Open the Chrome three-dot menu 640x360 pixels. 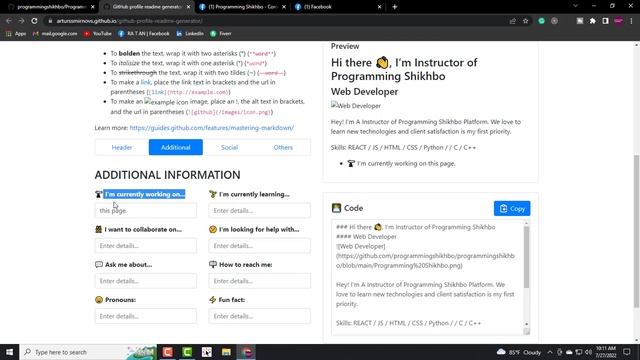coord(631,21)
